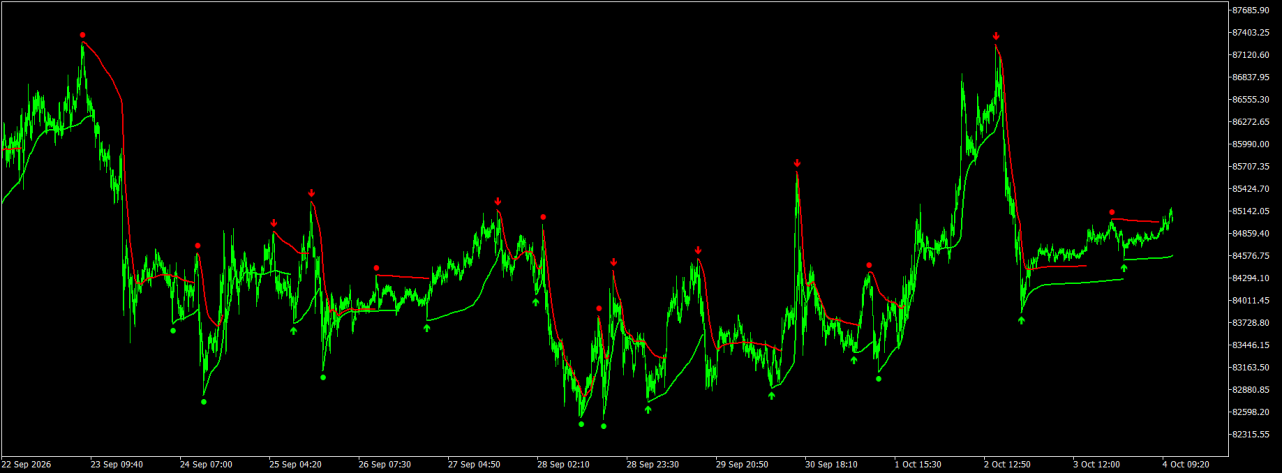Viewport: 1282px width, 473px height.
Task: Click the 2 Oct 12:50 time label
Action: point(1008,464)
